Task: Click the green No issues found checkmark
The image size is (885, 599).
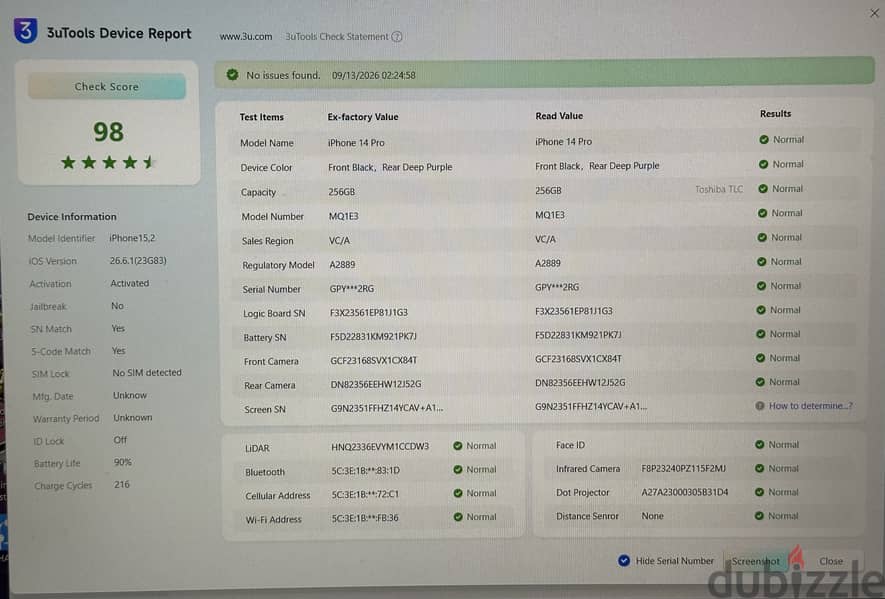Action: pos(232,75)
